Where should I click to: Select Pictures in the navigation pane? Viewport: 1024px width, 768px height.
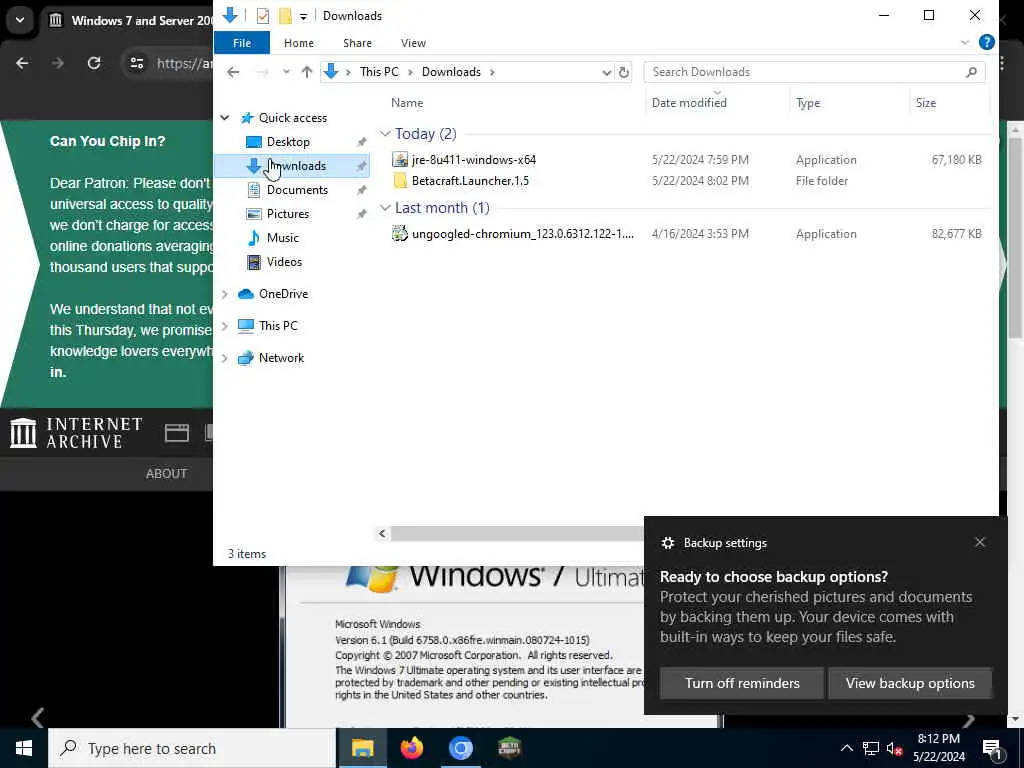[287, 214]
